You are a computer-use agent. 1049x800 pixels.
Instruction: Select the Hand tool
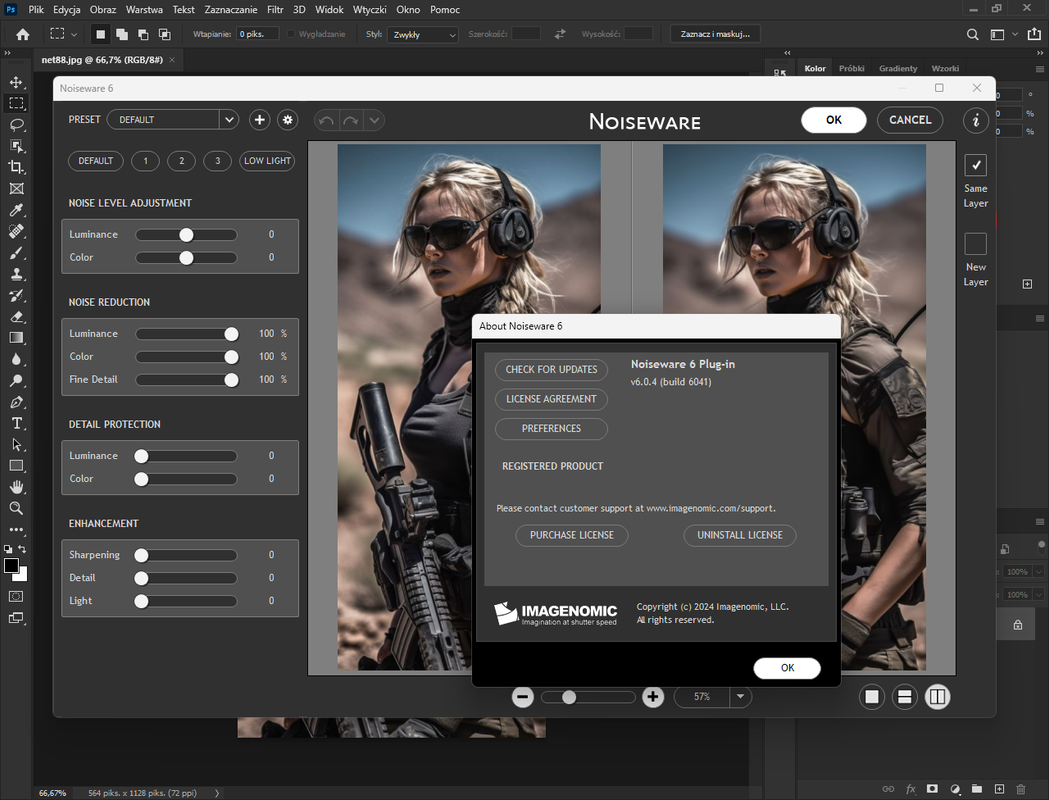tap(16, 487)
